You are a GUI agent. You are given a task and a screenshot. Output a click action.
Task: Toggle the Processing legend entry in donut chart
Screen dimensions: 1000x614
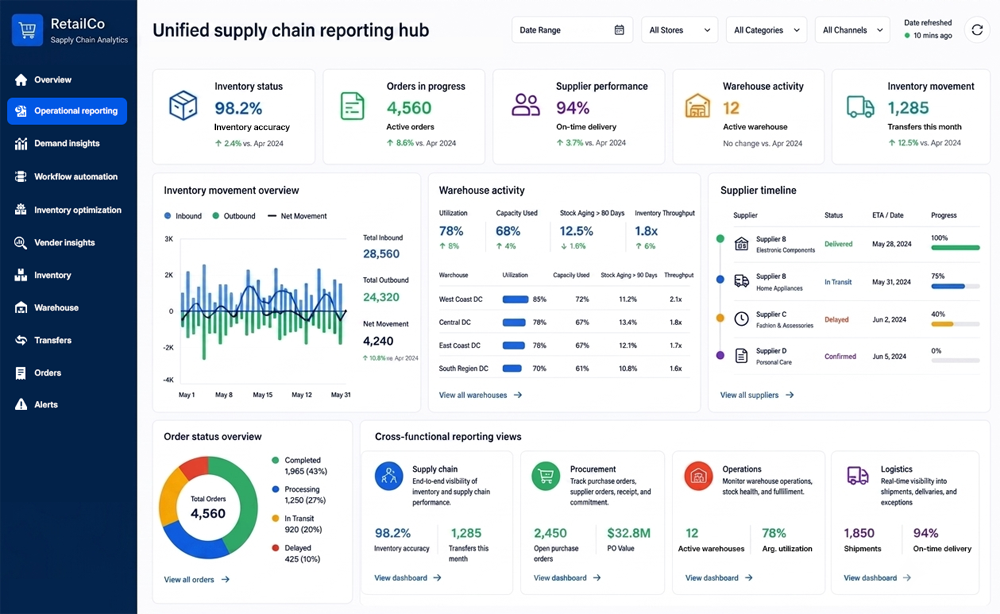298,495
